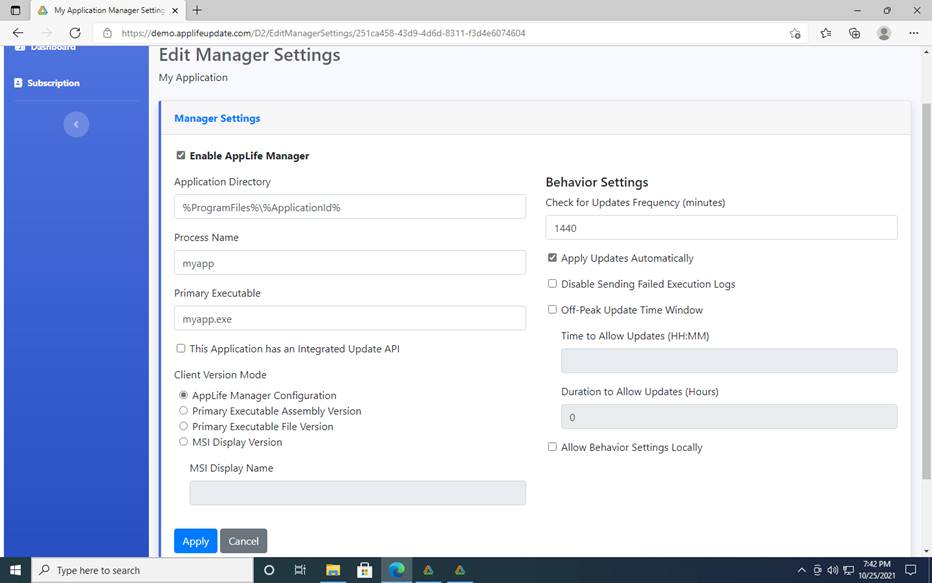Click the address bar URL

(x=323, y=33)
